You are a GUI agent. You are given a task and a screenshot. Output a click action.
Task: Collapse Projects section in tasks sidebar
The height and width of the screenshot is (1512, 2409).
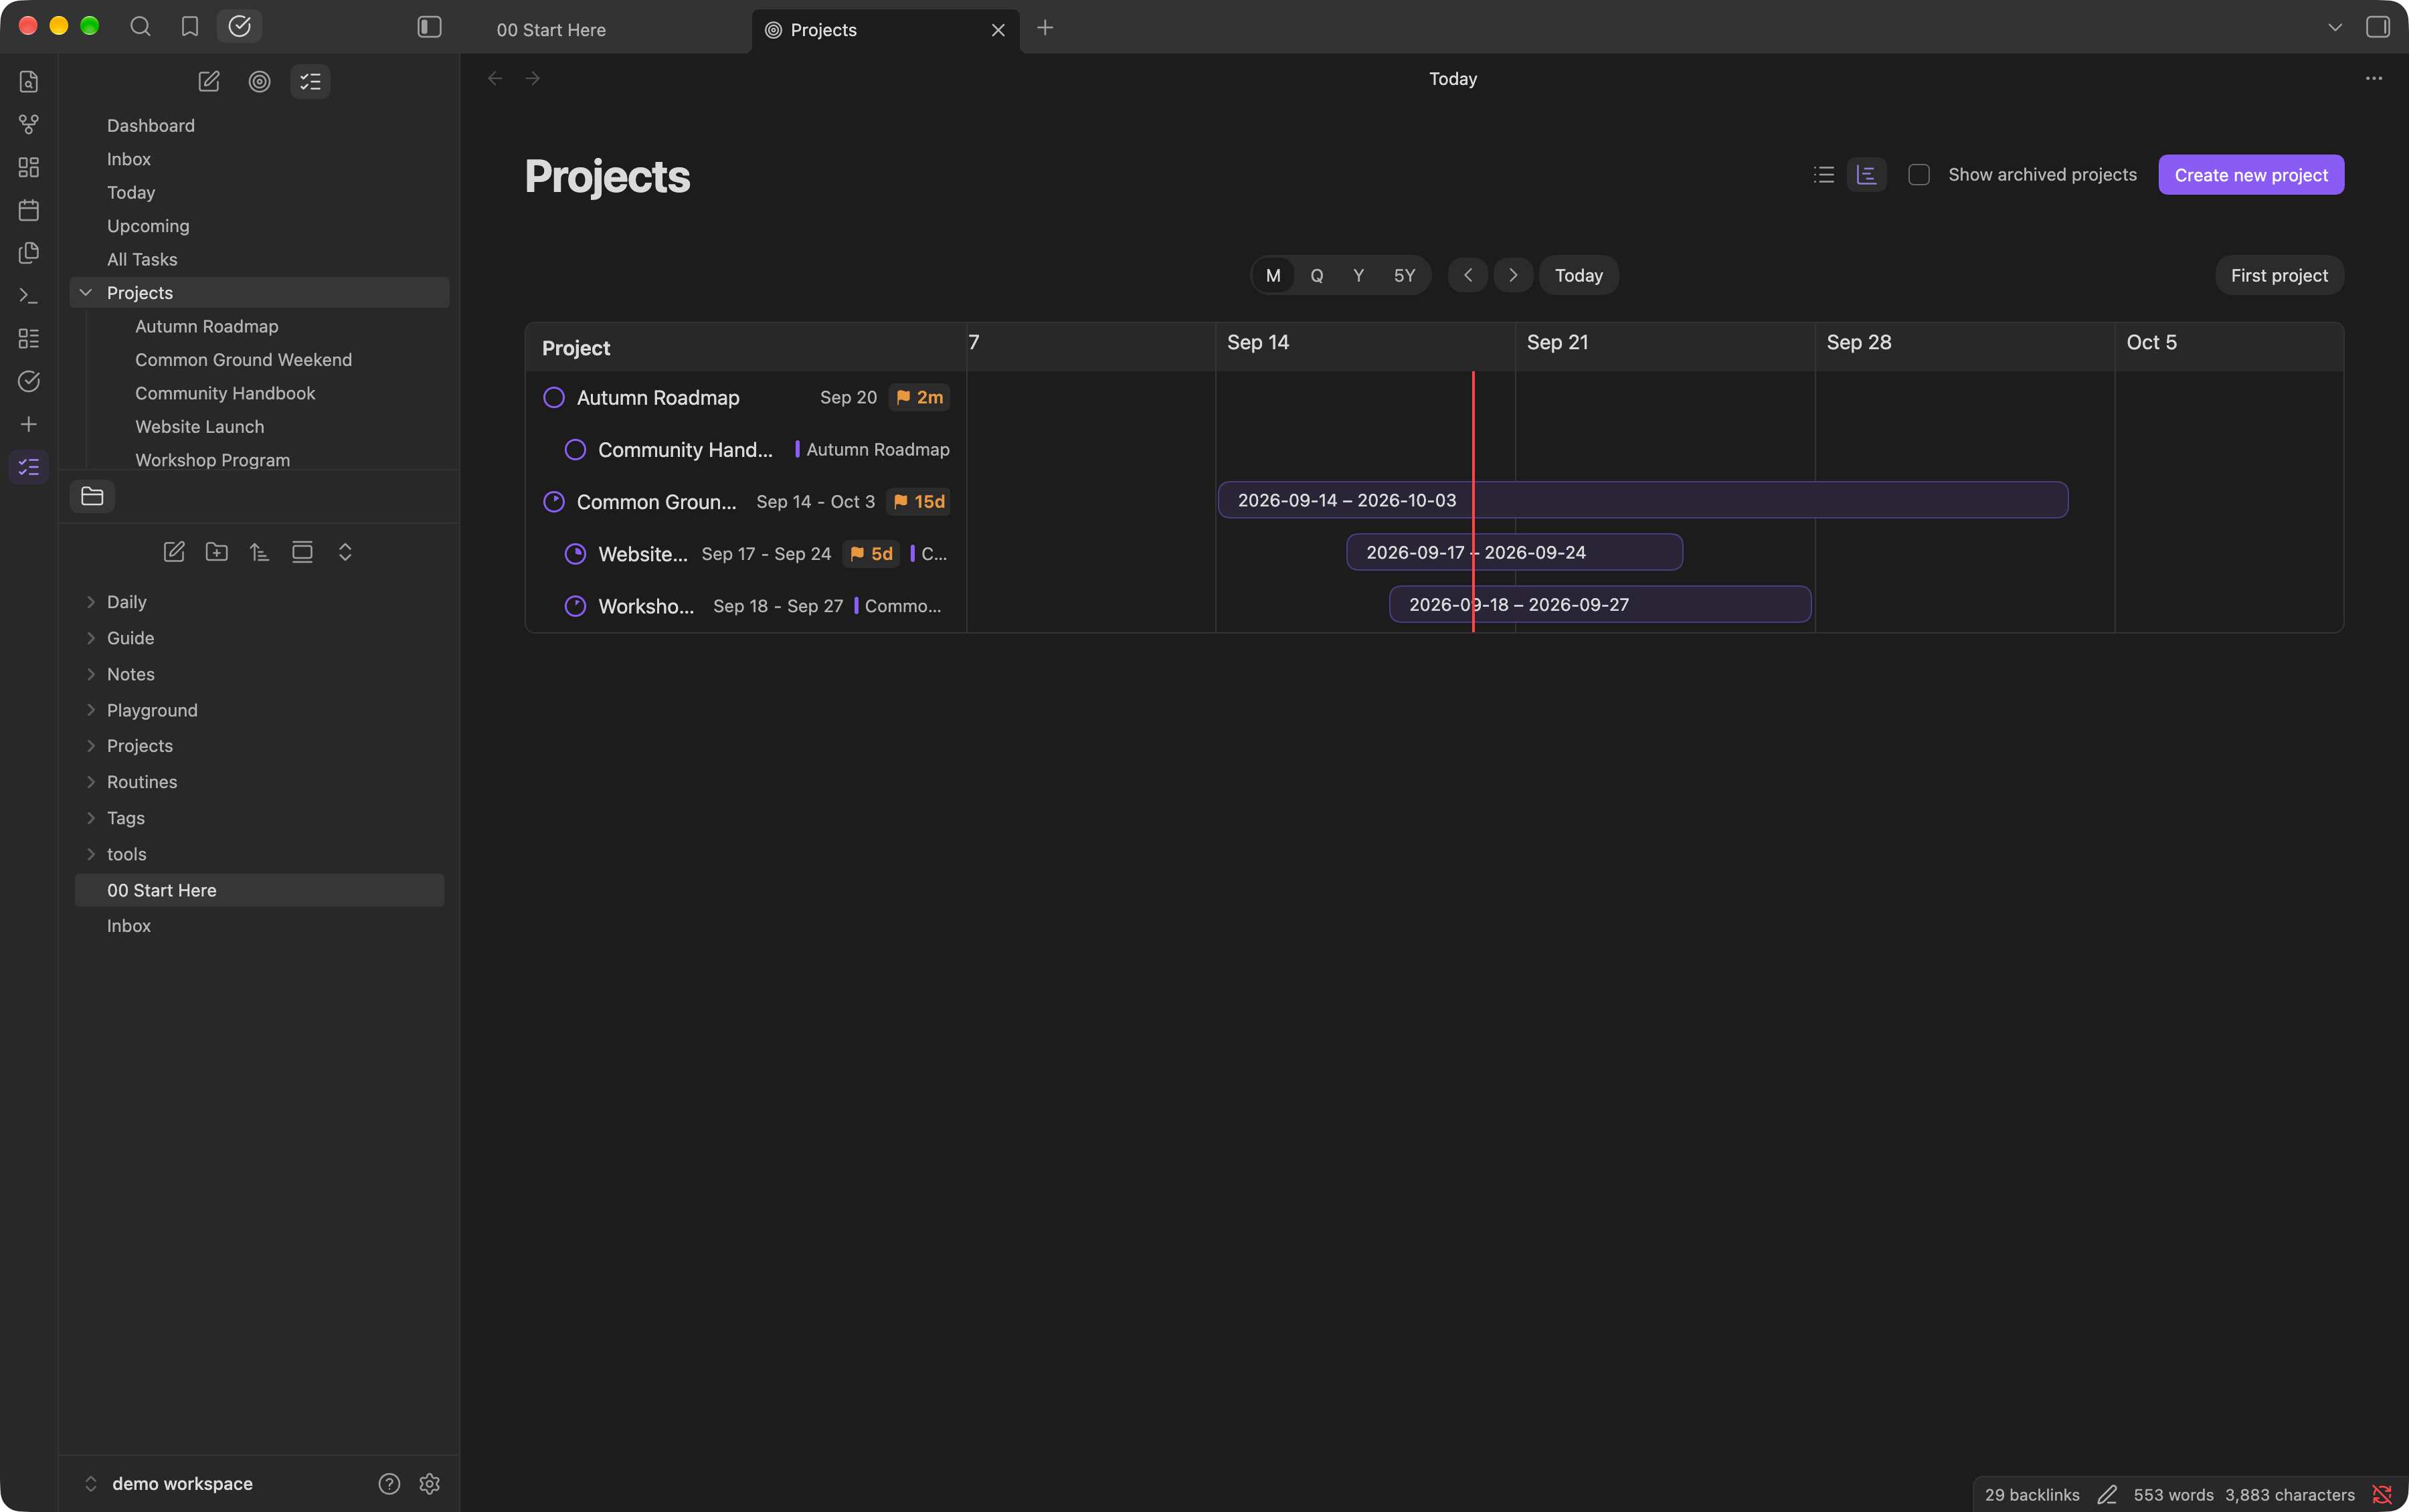pyautogui.click(x=86, y=293)
